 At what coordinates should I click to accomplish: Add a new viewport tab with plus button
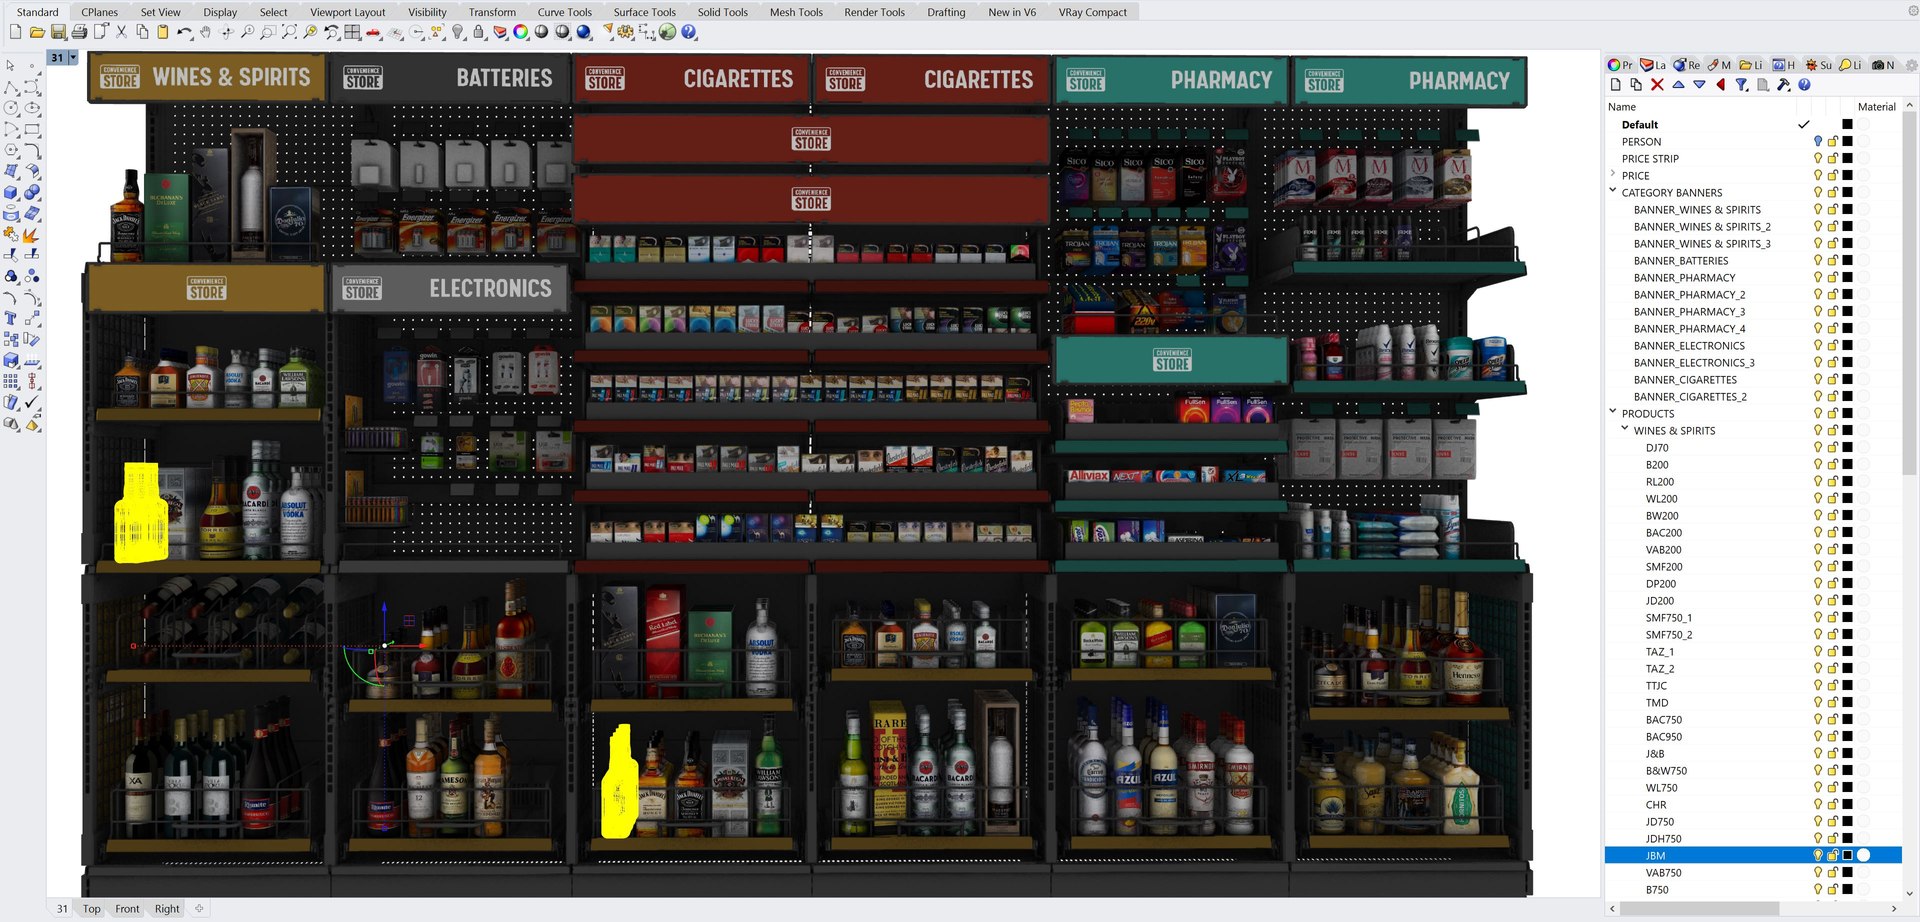[x=199, y=909]
